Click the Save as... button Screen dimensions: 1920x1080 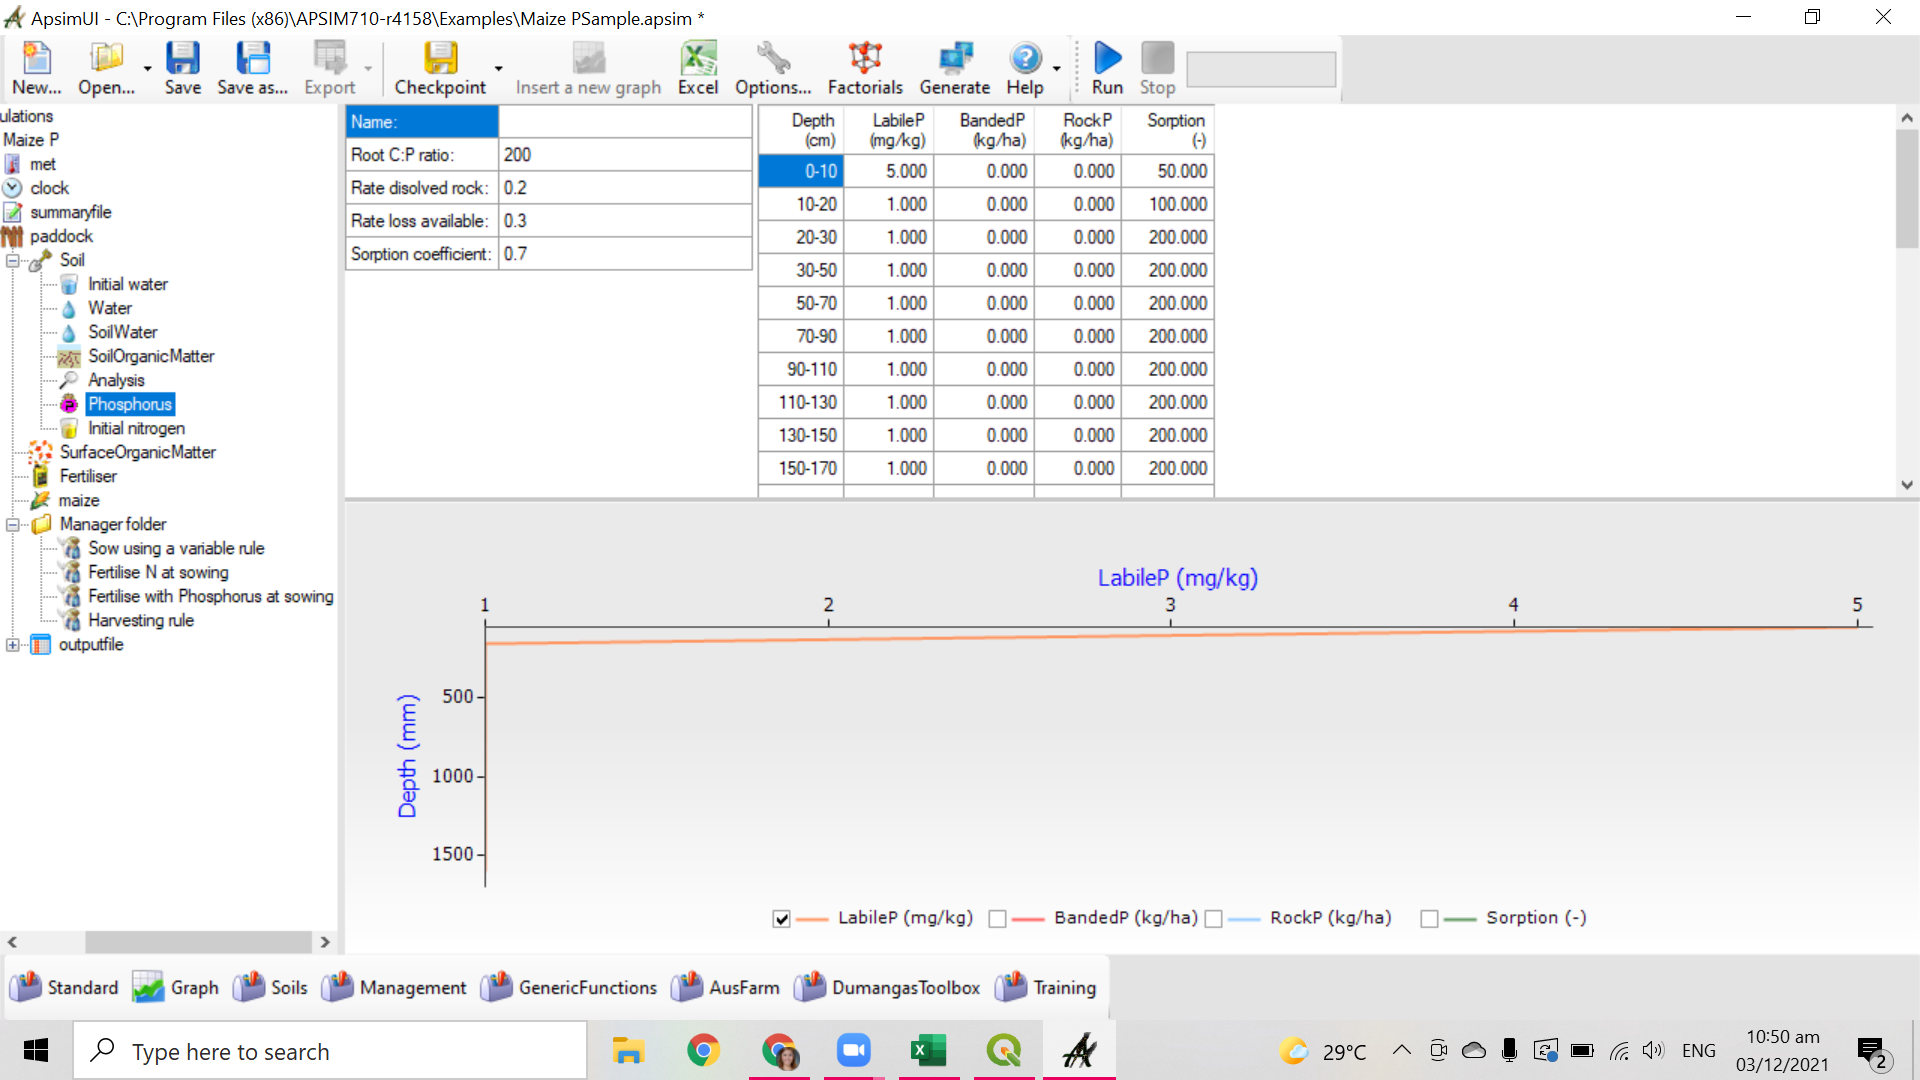click(252, 67)
